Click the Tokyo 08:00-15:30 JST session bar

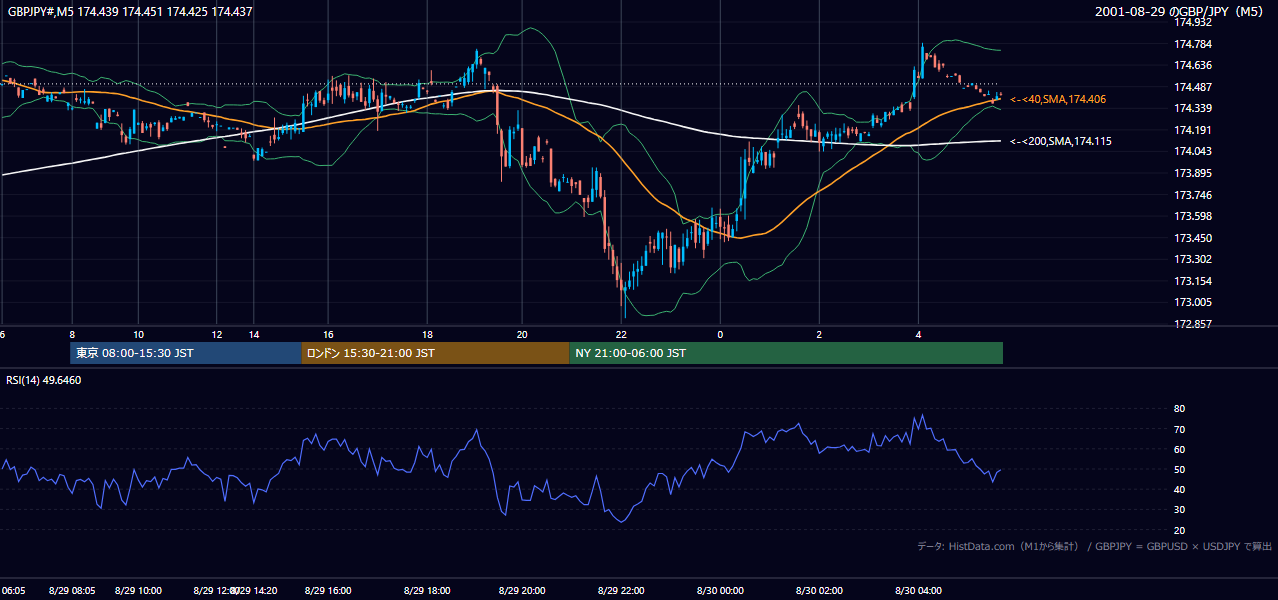pos(186,353)
